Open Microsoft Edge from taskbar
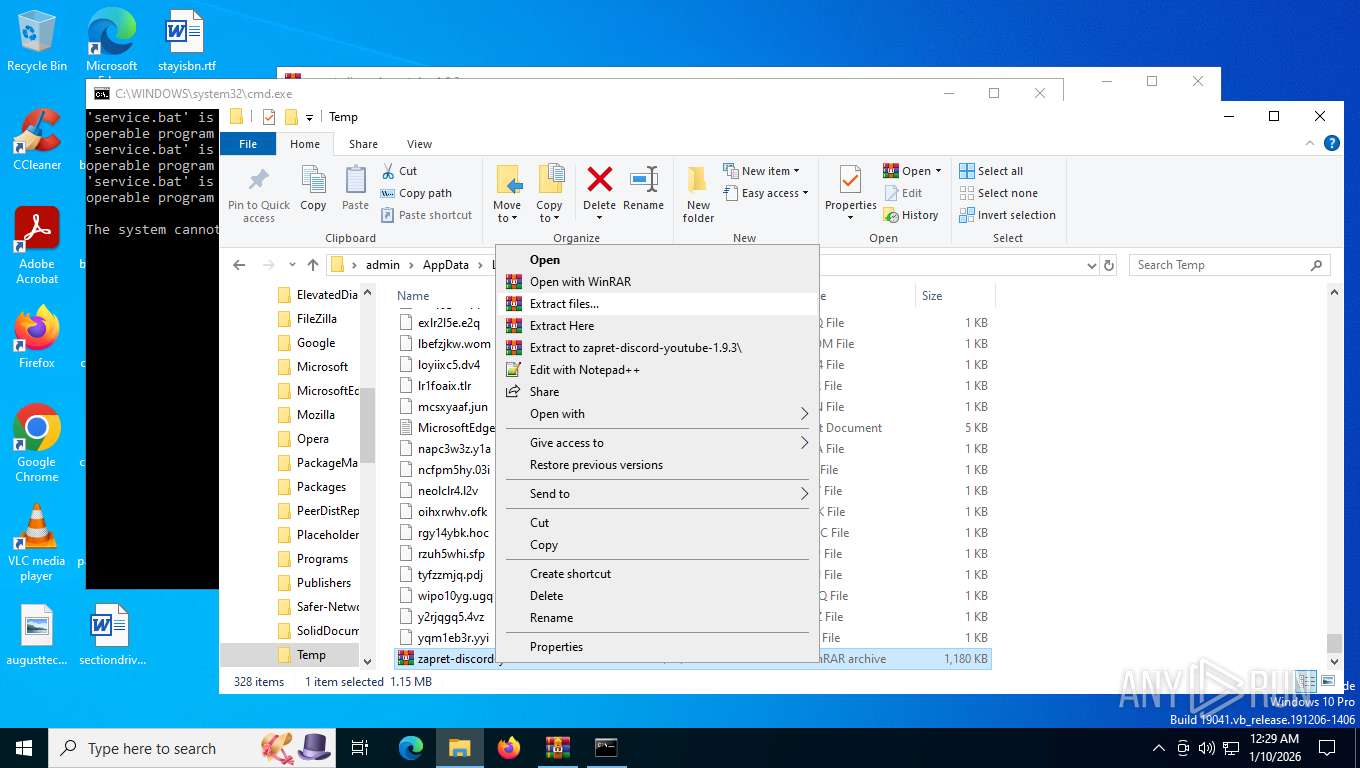This screenshot has width=1360, height=768. pyautogui.click(x=411, y=748)
